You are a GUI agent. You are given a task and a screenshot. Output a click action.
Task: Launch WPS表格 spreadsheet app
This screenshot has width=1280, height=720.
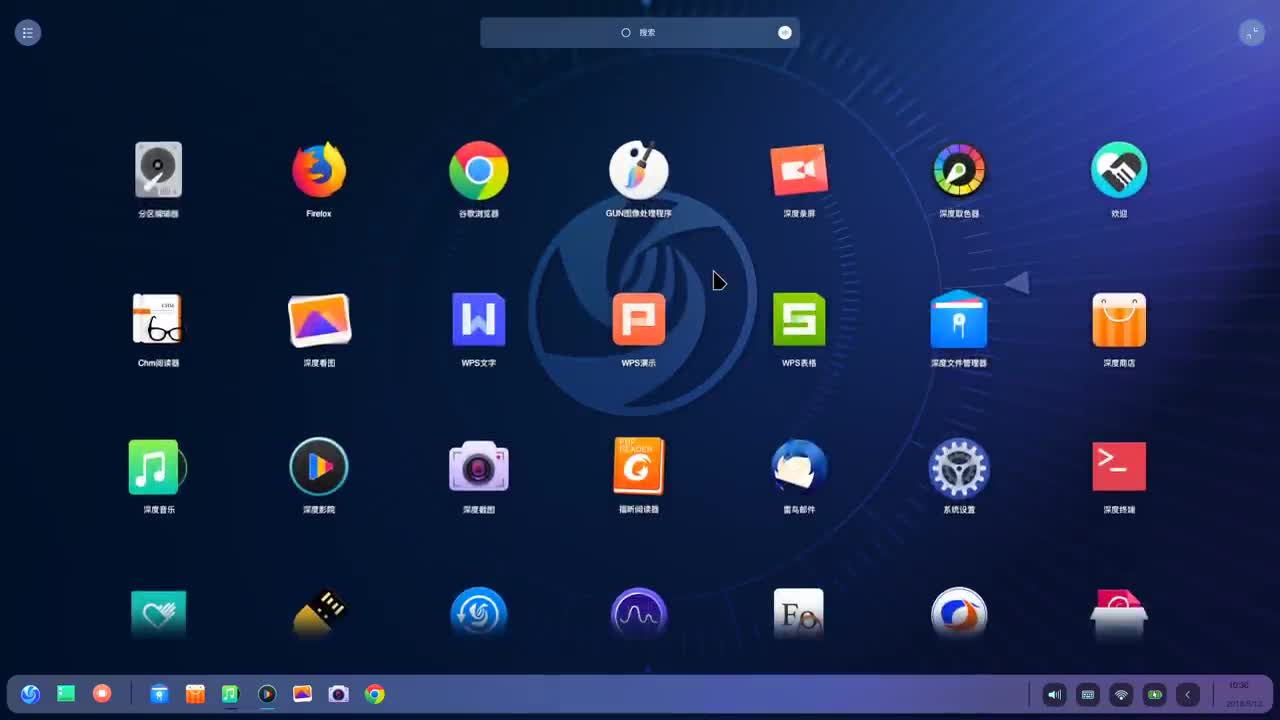click(798, 319)
